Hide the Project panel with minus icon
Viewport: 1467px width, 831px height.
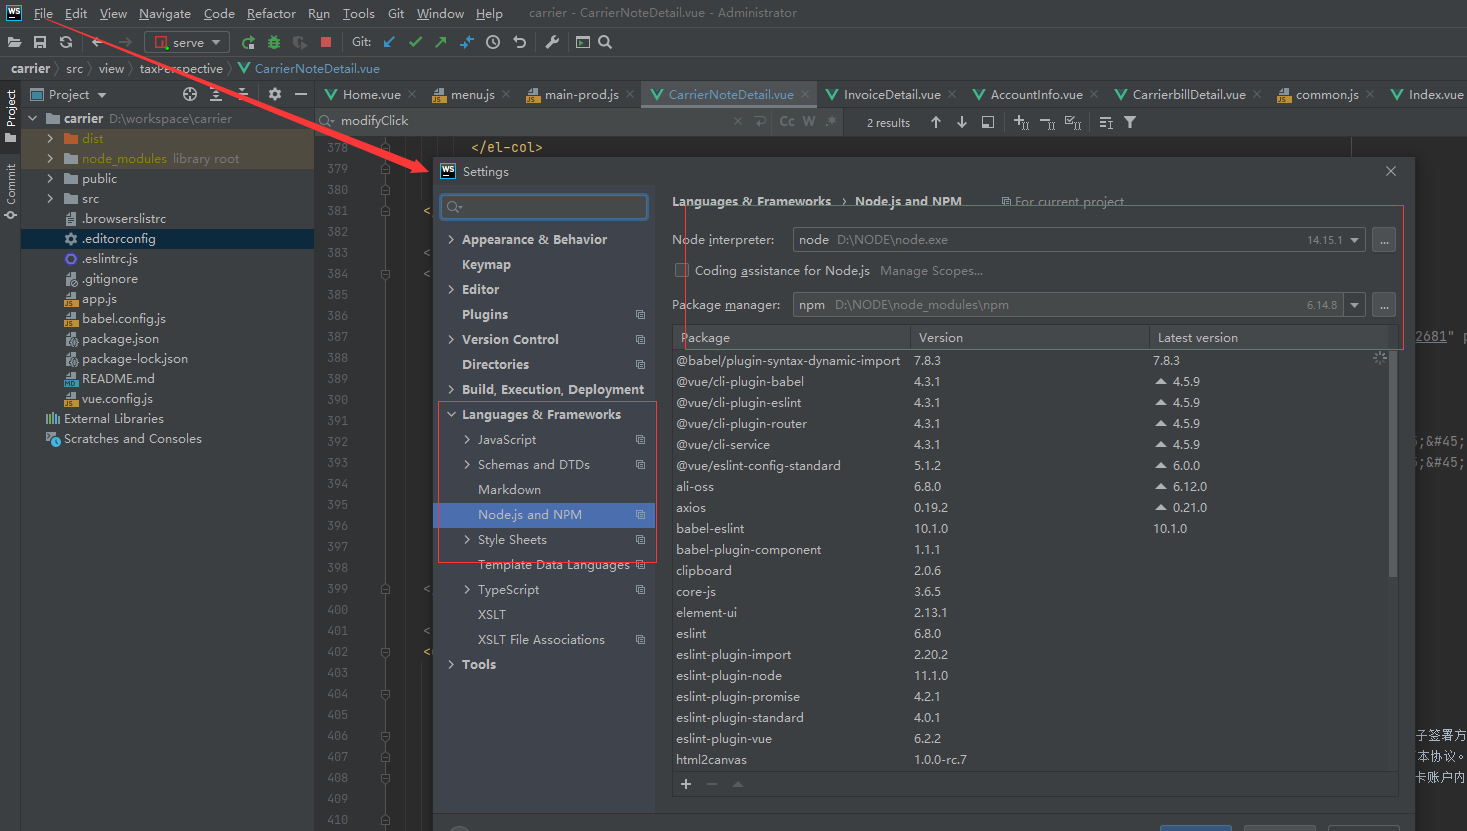(301, 94)
